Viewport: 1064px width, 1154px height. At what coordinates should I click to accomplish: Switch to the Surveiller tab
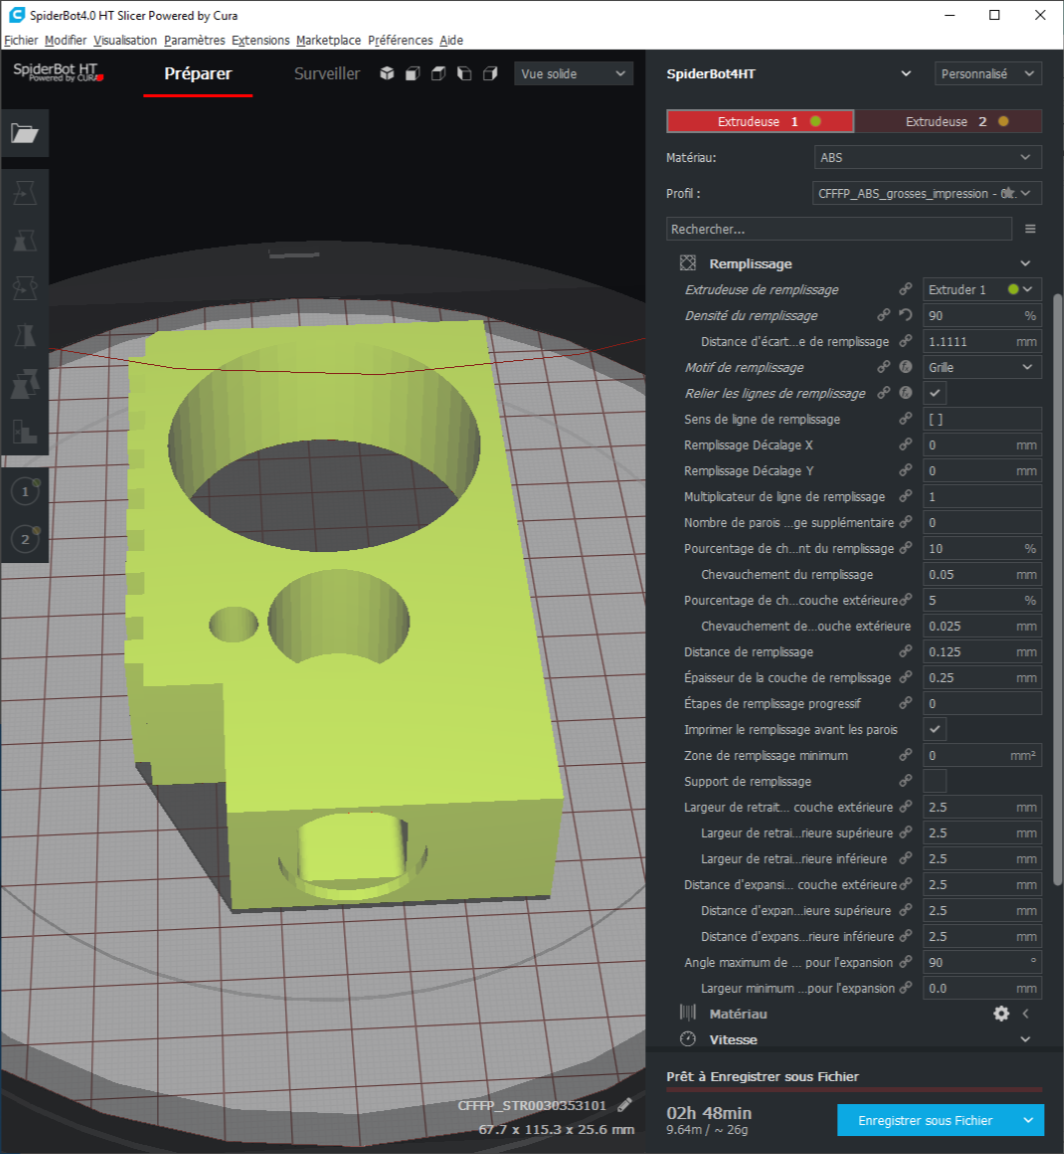click(326, 74)
